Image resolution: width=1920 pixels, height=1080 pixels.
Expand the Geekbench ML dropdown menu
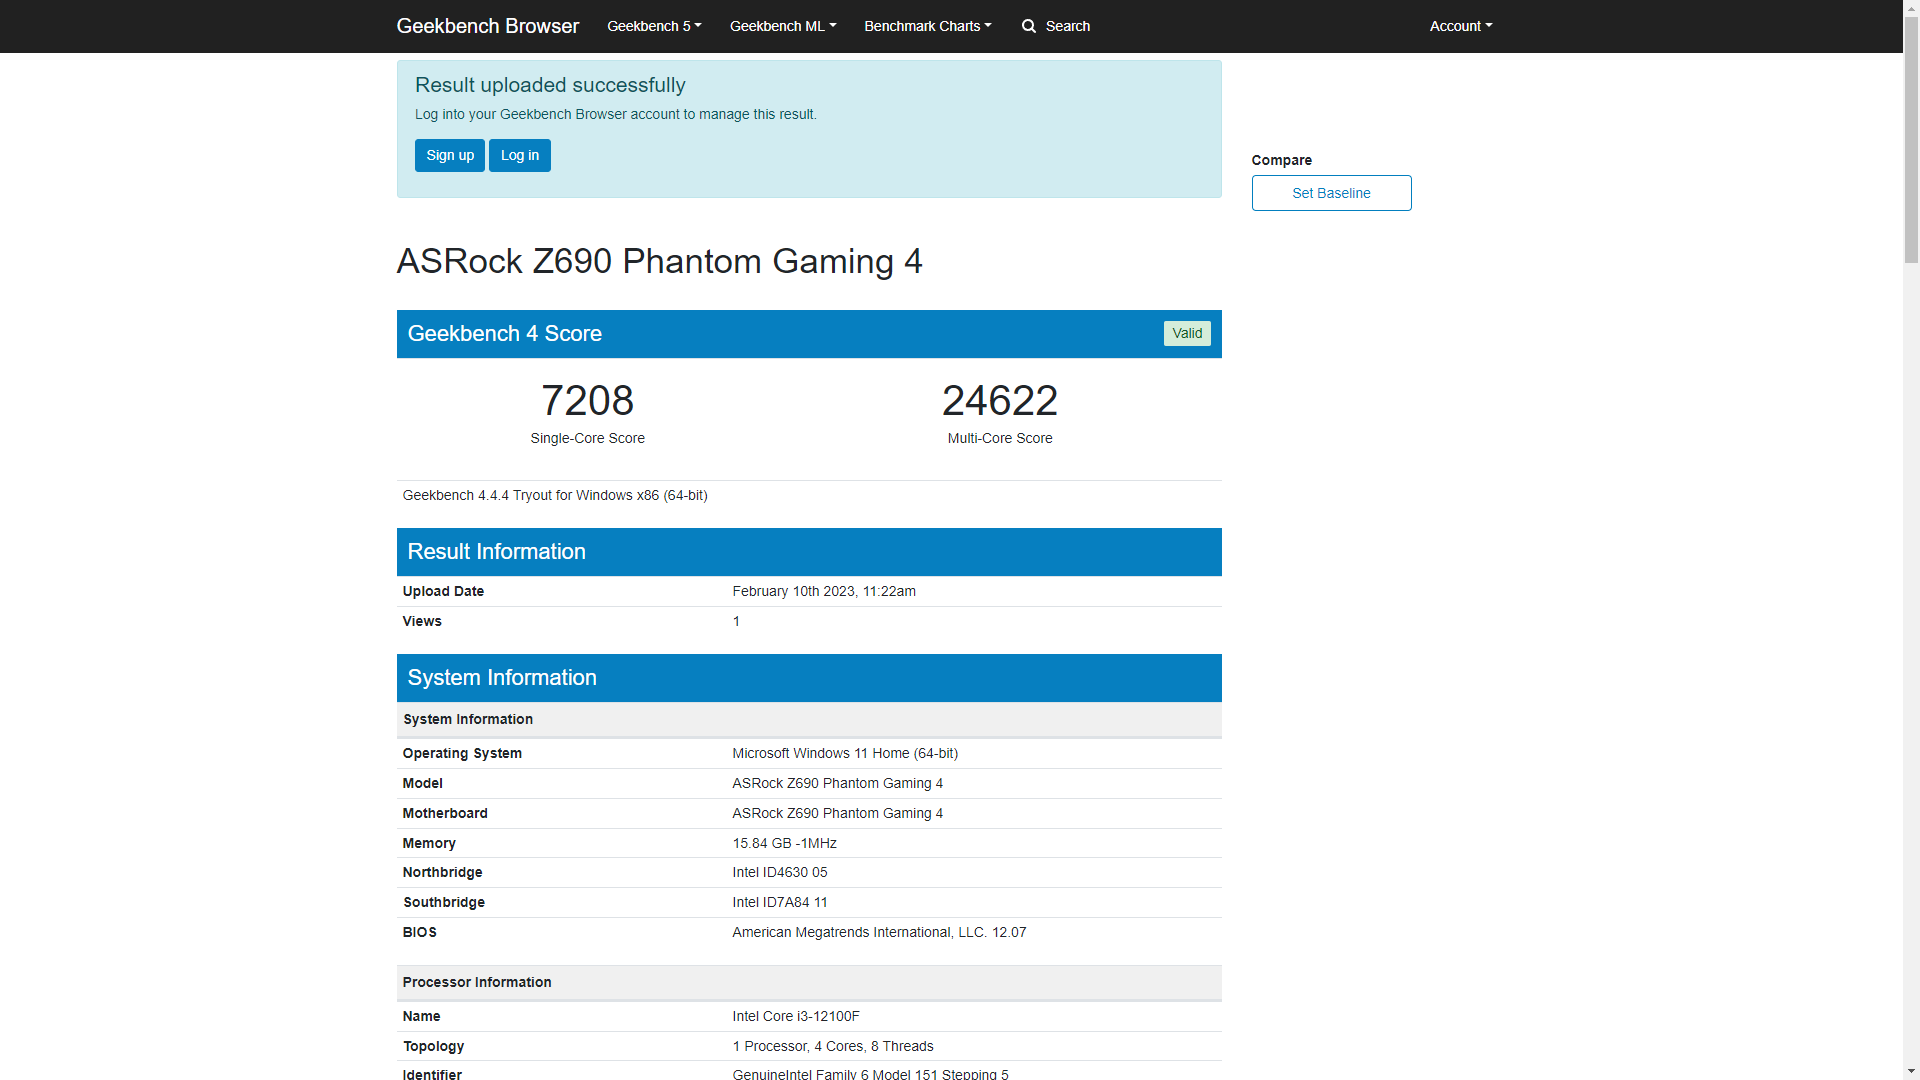click(783, 26)
